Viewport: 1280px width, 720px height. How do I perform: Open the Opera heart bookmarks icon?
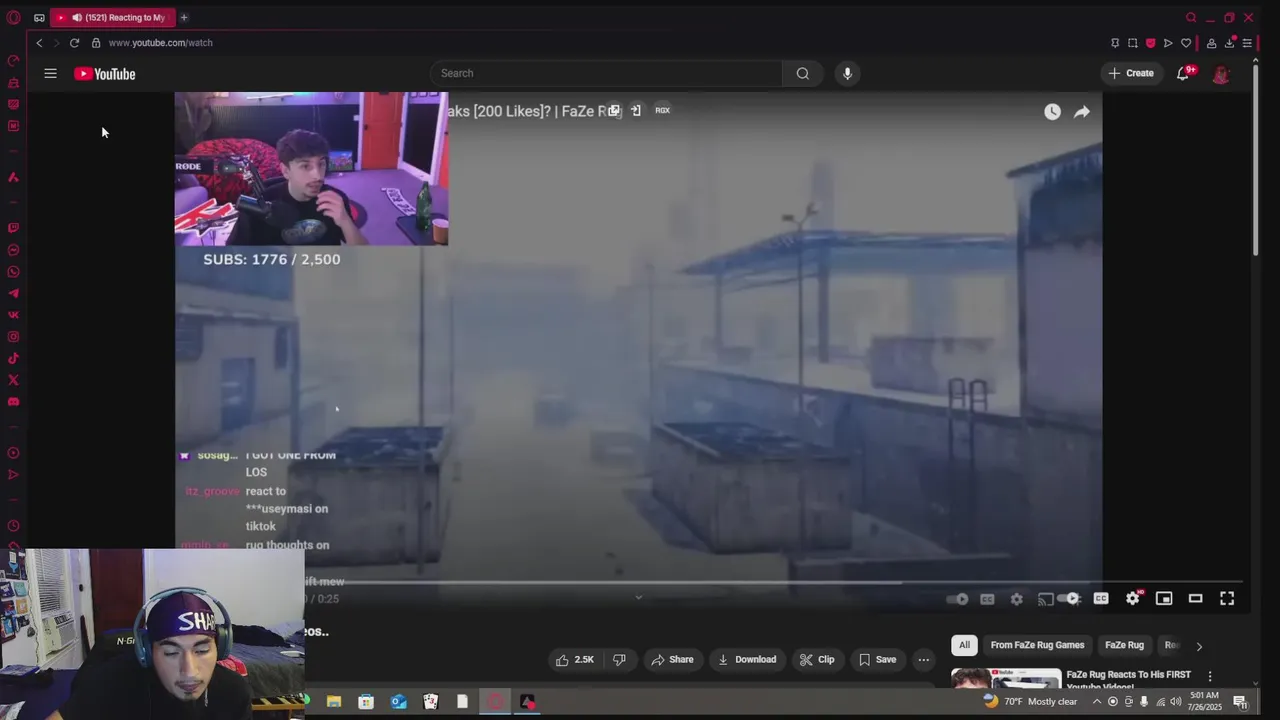tap(1186, 43)
